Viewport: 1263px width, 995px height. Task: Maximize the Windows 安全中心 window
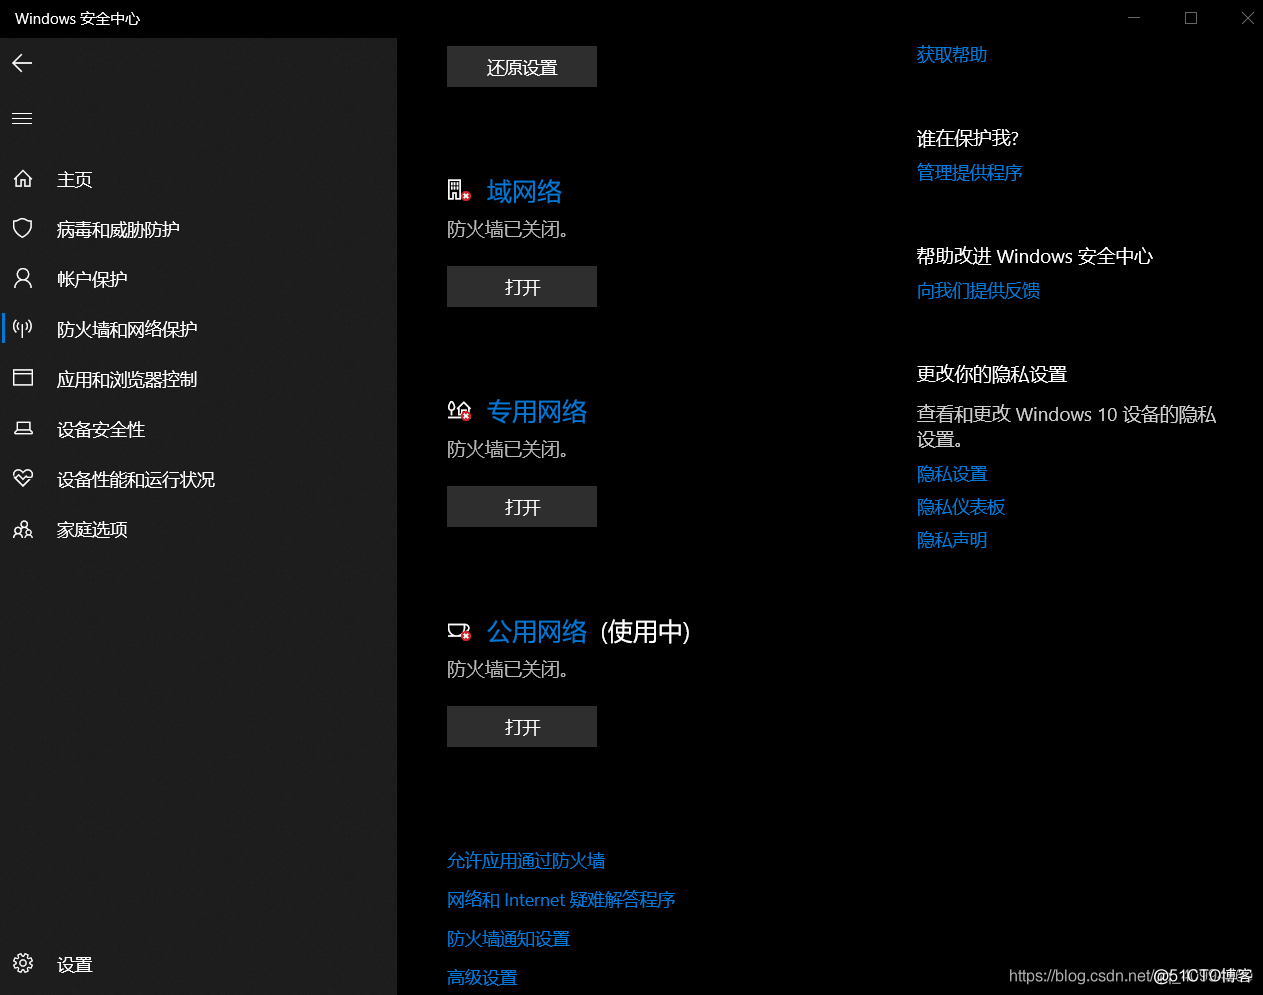1191,18
